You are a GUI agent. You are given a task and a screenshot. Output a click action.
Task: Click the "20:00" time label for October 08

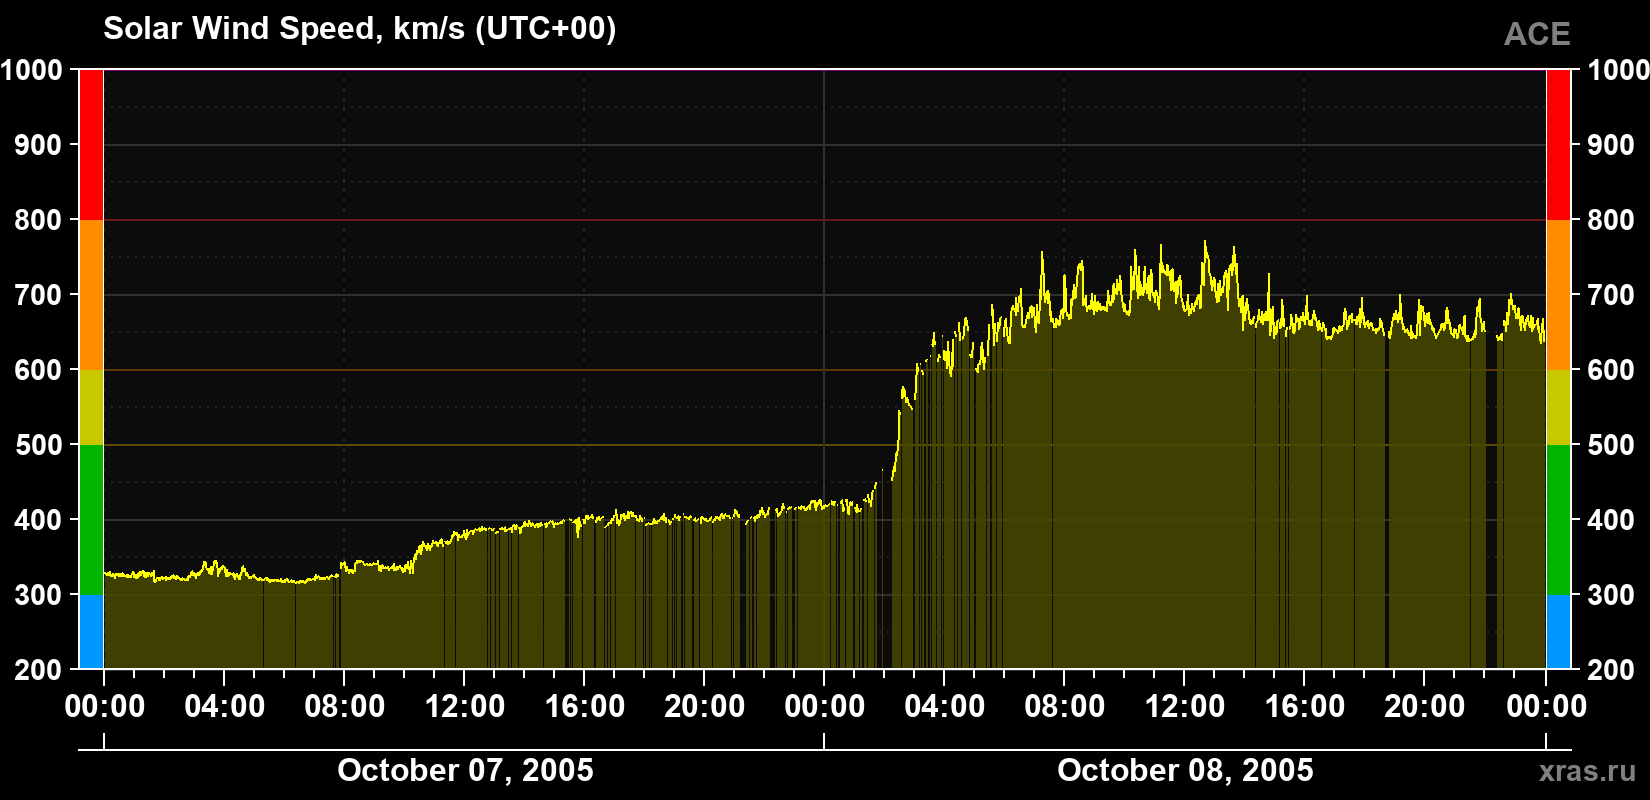(x=1425, y=707)
